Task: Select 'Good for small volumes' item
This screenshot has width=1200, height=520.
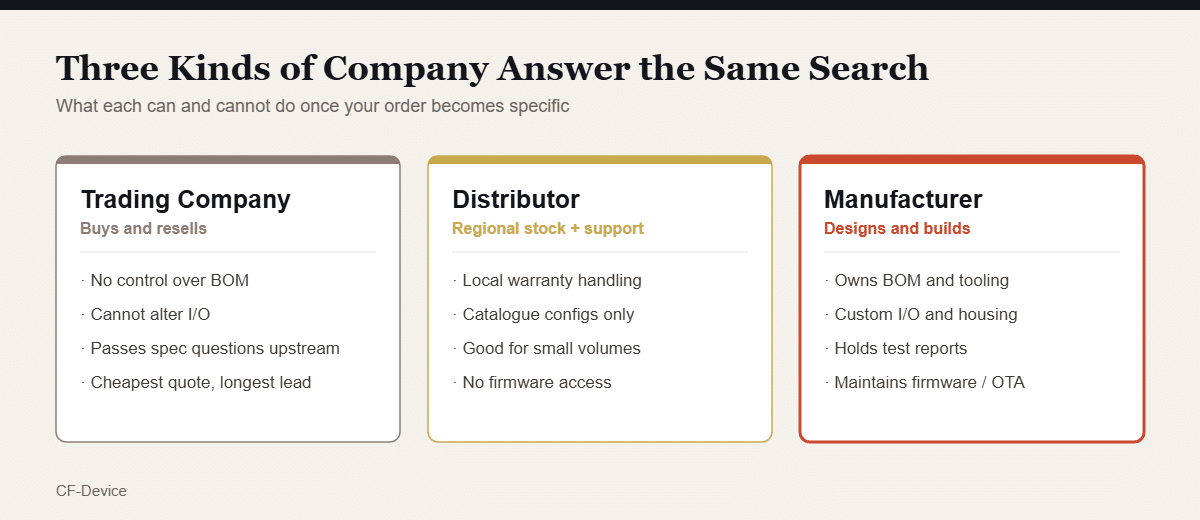Action: 547,348
